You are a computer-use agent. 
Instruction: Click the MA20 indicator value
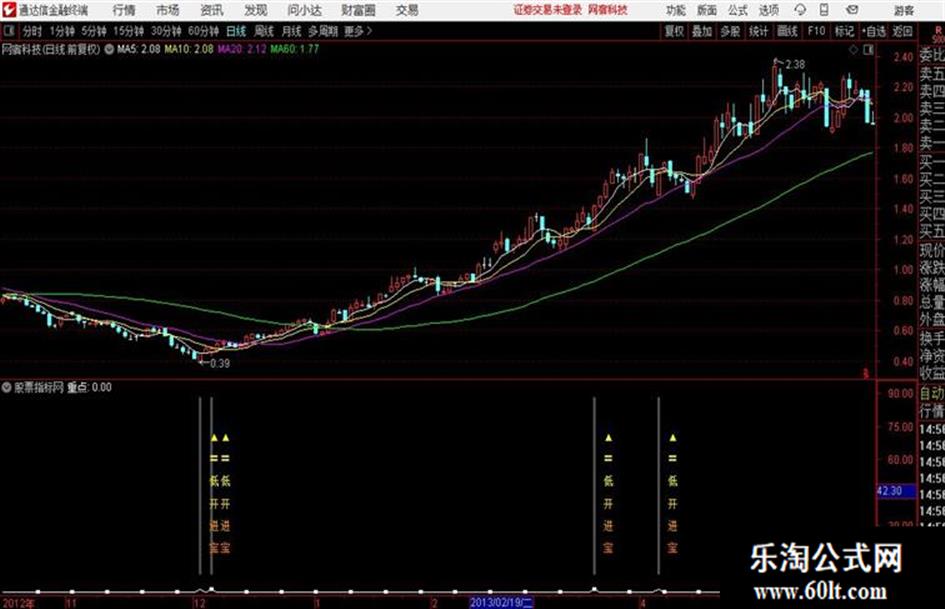click(242, 49)
